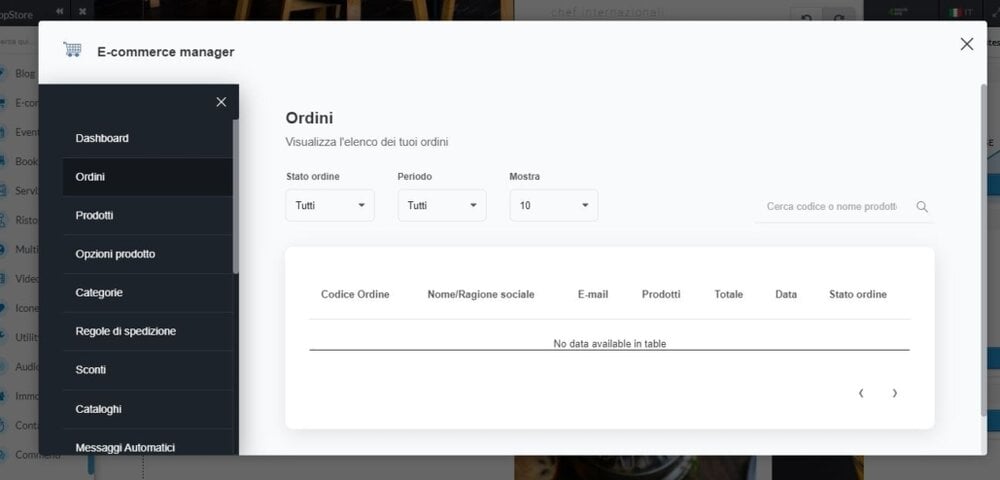1000x480 pixels.
Task: Open Dashboard in the sidebar menu
Action: click(102, 138)
